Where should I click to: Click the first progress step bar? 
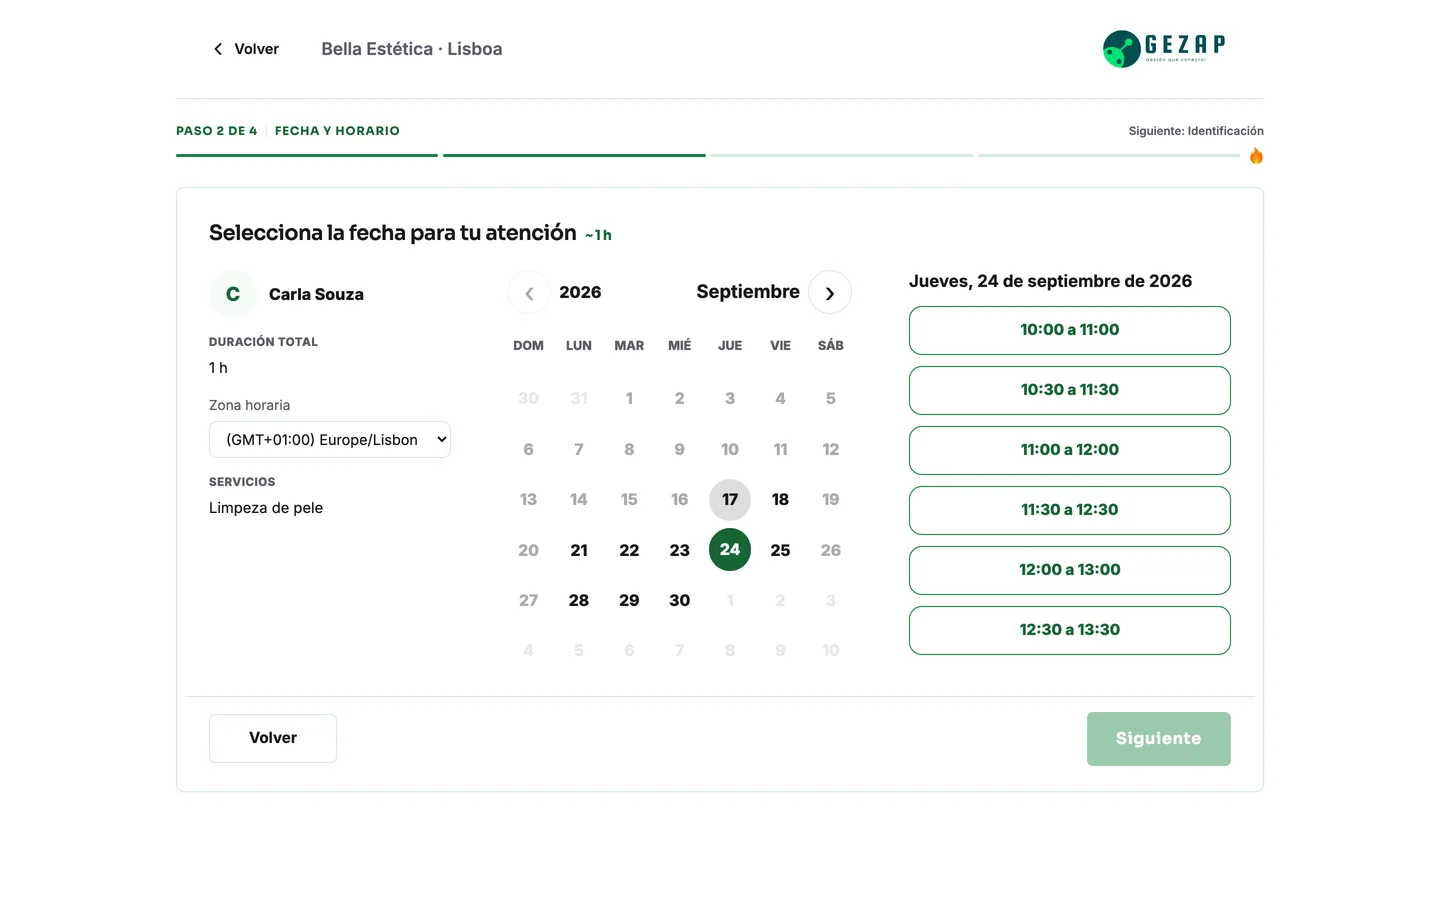coord(307,156)
